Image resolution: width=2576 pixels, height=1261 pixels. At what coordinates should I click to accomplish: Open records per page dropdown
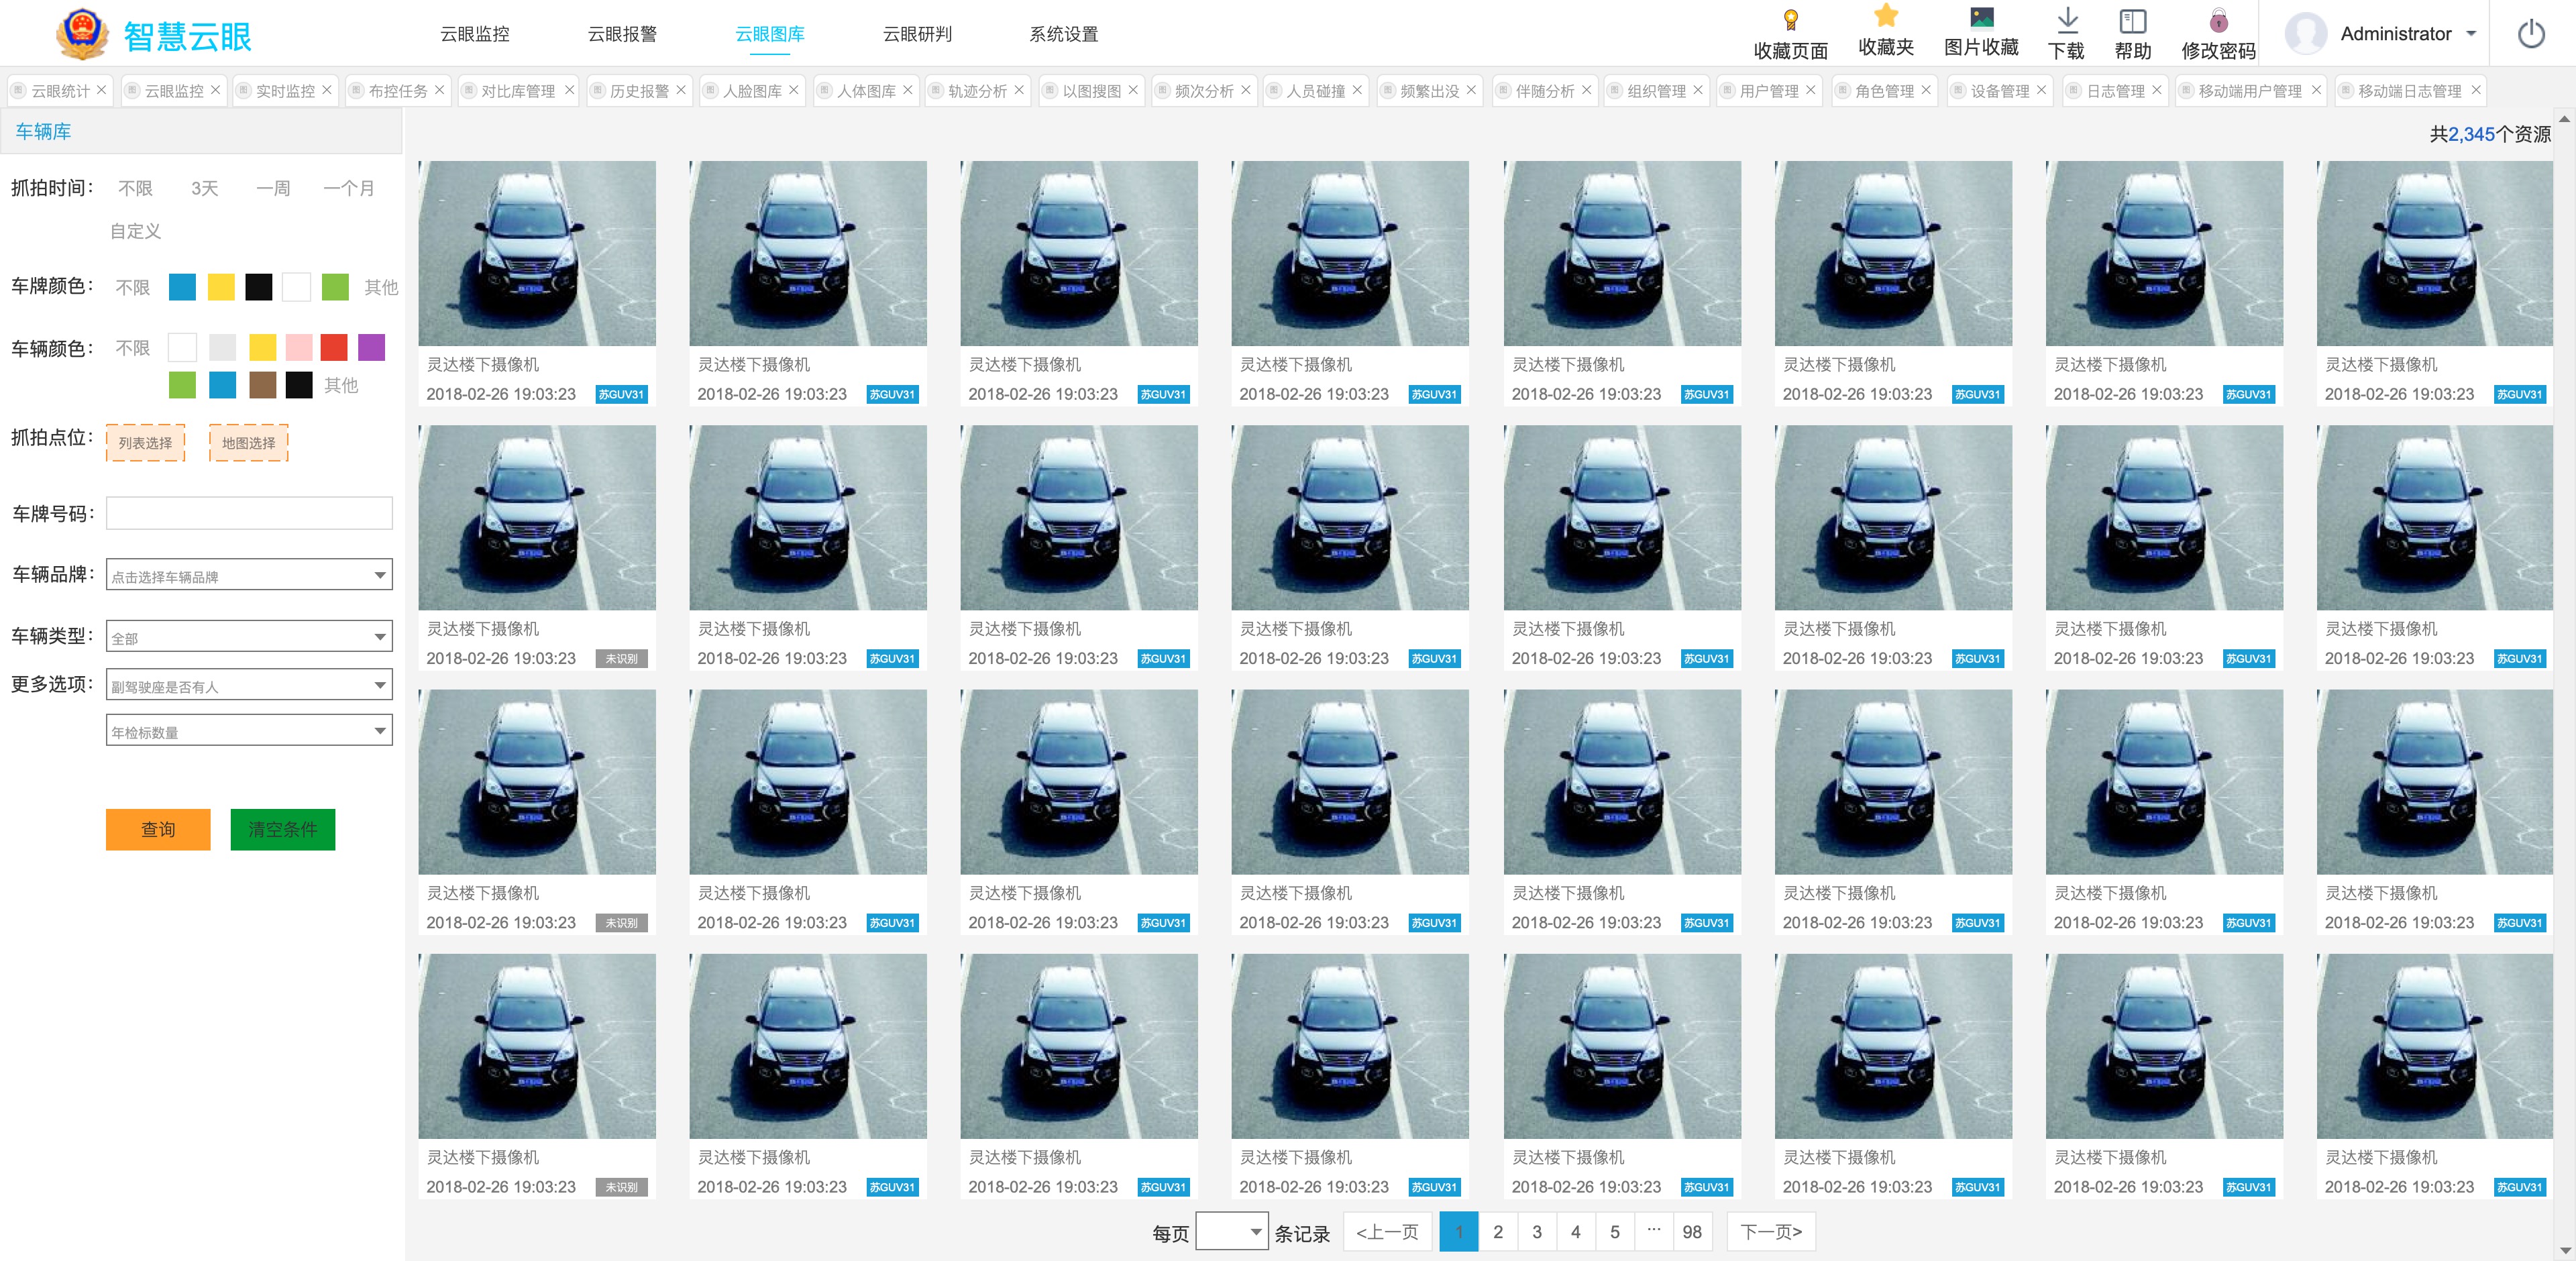1232,1232
